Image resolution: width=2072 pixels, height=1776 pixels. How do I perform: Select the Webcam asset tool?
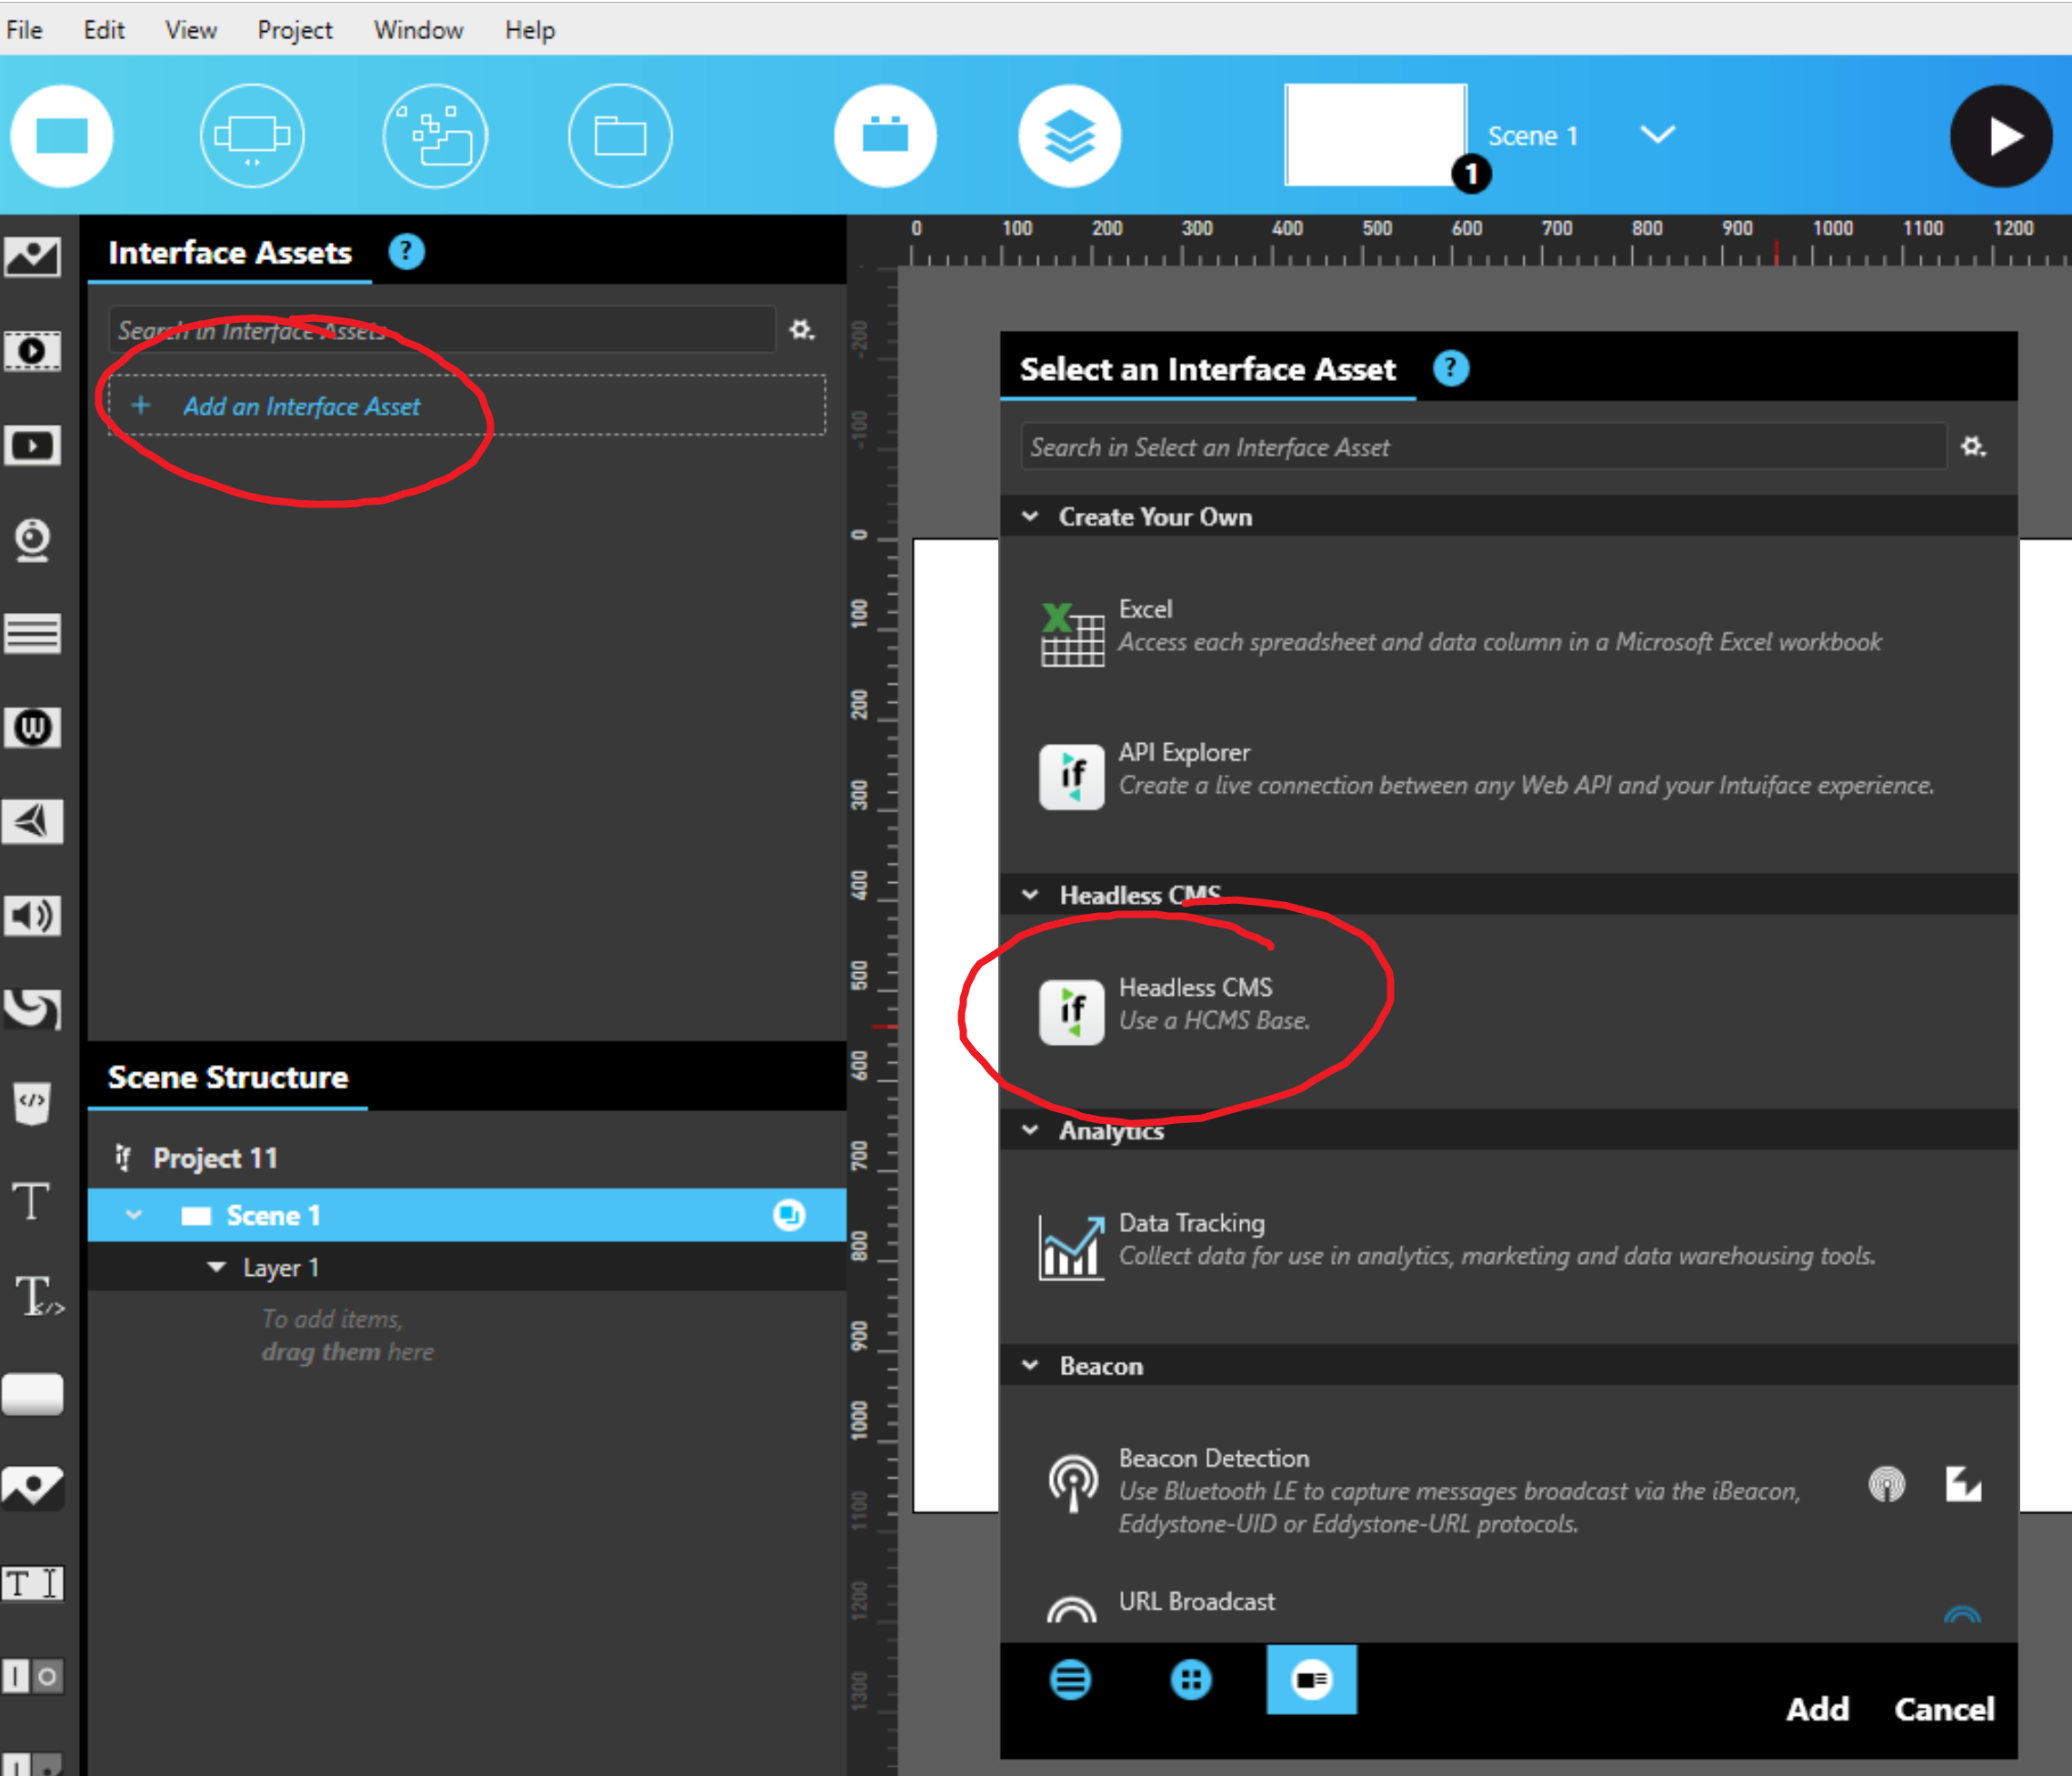[32, 540]
